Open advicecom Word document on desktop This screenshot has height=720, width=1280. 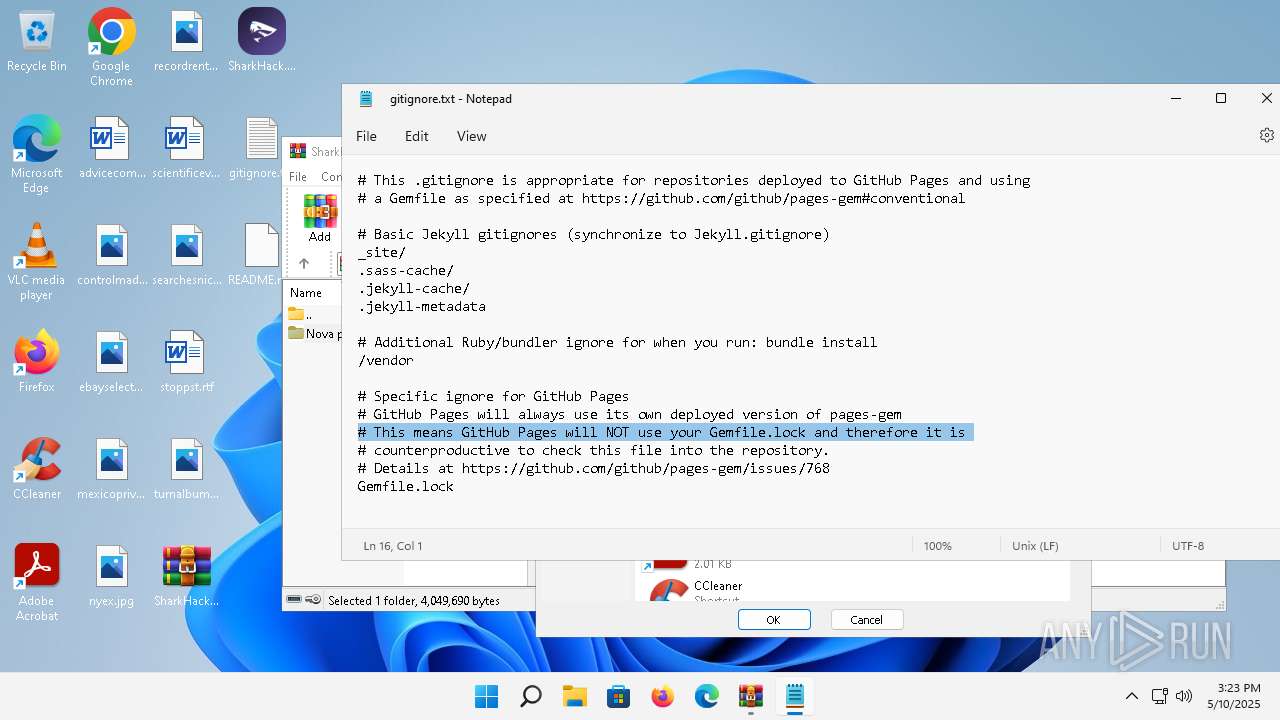pos(111,148)
